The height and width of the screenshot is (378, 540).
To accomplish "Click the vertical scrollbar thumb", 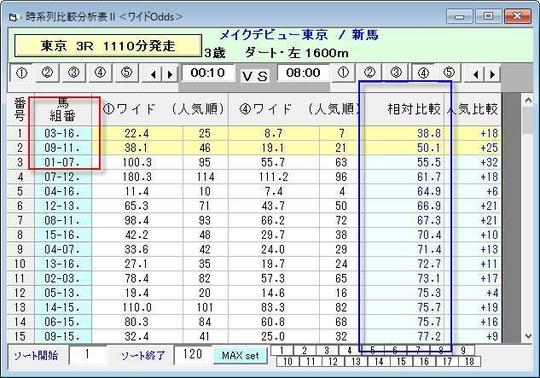I will (528, 120).
